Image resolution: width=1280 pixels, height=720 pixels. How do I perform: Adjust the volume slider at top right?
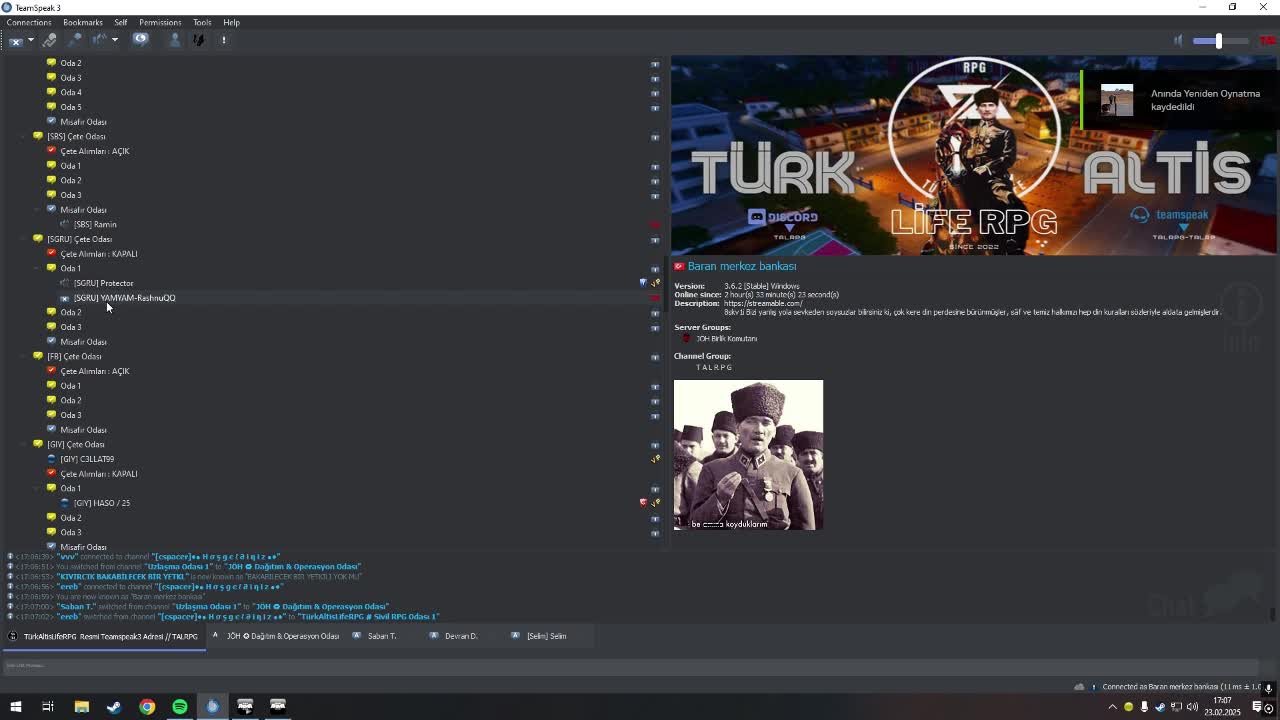pos(1218,40)
